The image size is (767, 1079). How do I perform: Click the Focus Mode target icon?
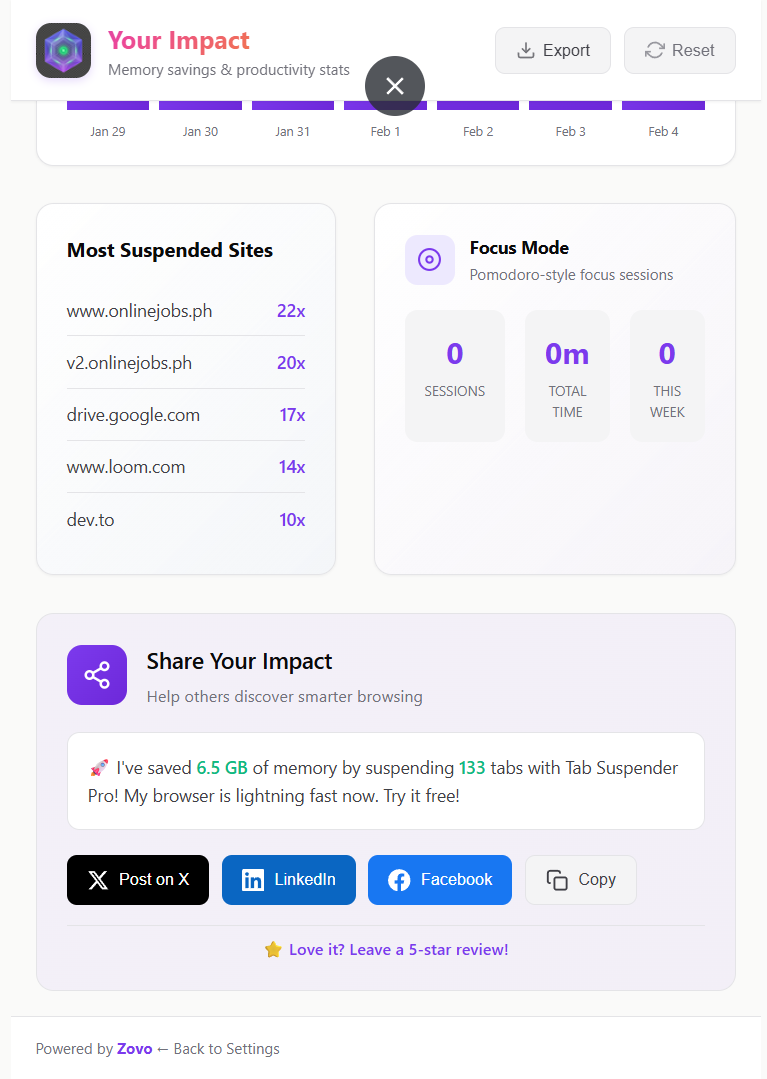coord(428,260)
